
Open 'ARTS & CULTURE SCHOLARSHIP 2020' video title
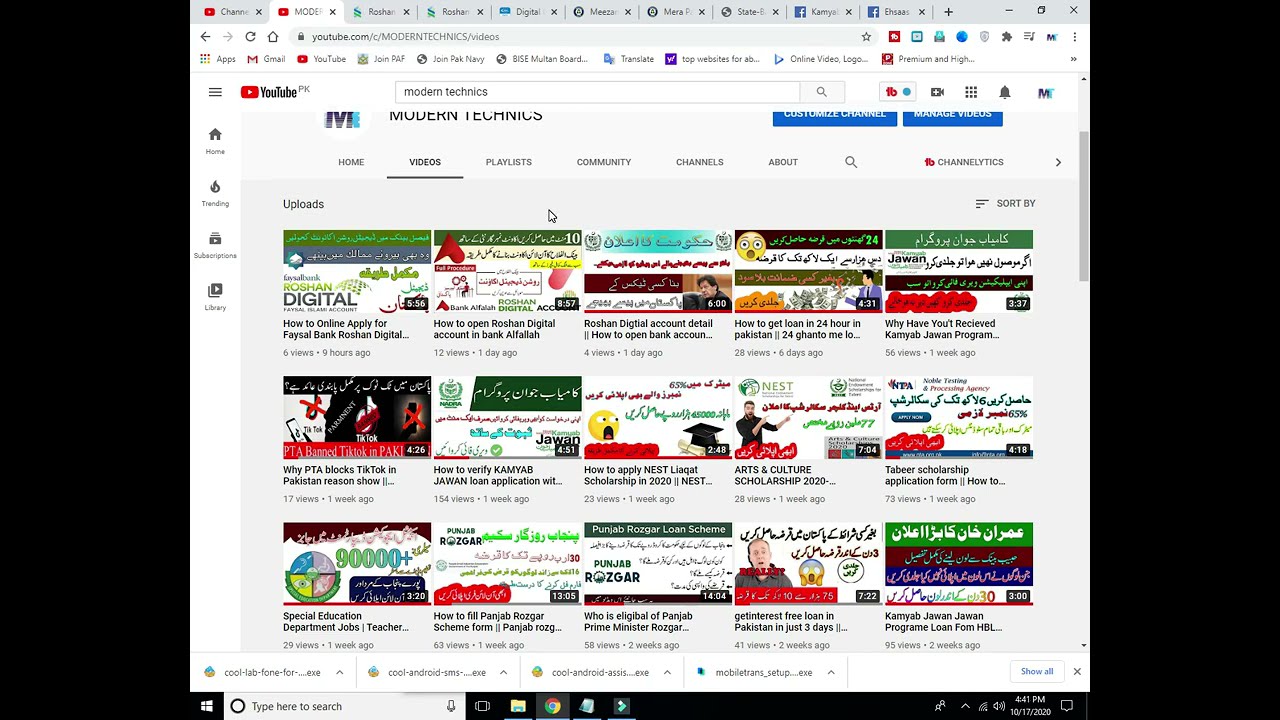785,475
